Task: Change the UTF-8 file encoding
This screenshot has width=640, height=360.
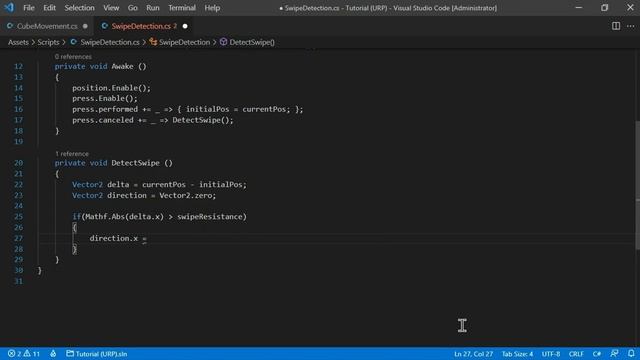Action: [x=551, y=354]
